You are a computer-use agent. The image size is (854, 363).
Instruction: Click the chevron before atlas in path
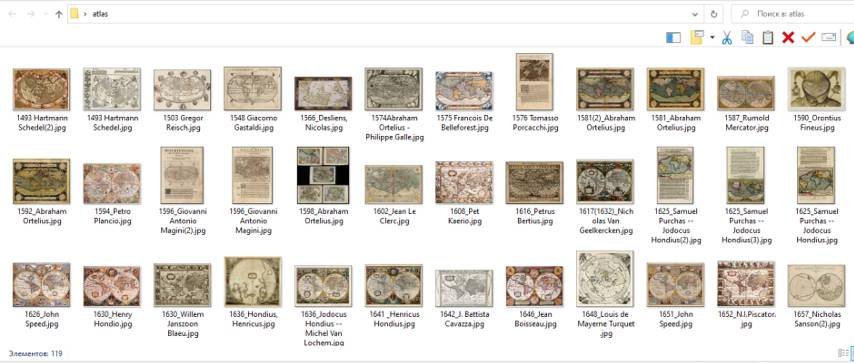pyautogui.click(x=86, y=14)
